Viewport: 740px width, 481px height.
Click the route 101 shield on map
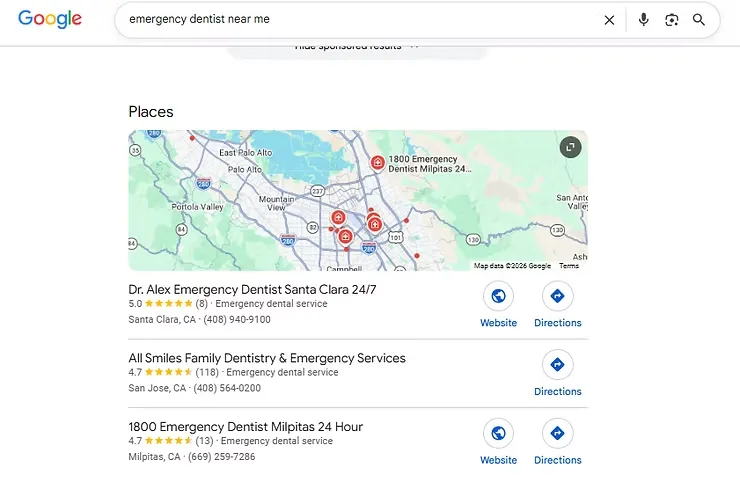click(x=395, y=237)
